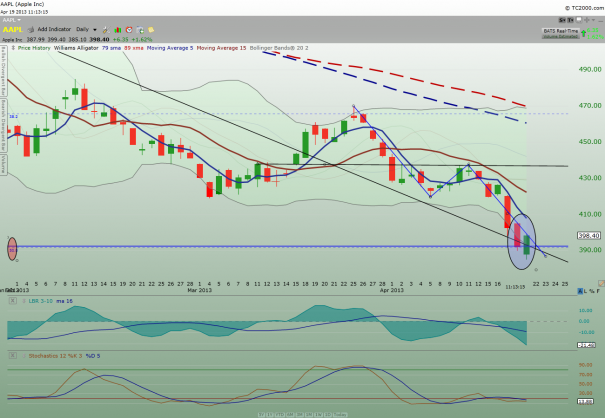Viewport: 605px width, 418px height.
Task: Select the 1W time range button
Action: [x=319, y=415]
